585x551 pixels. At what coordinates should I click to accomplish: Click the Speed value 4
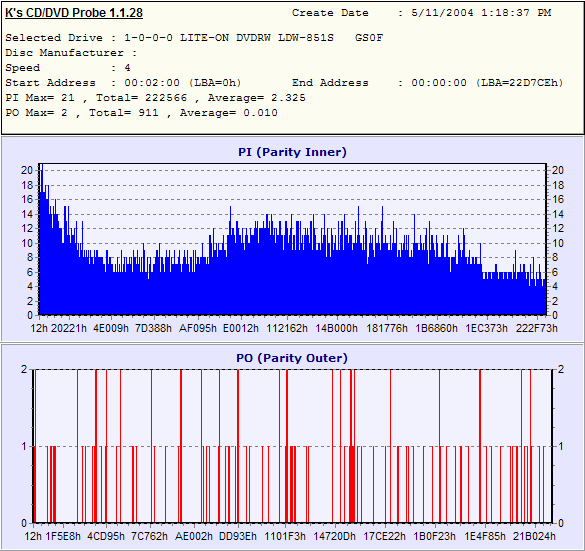click(128, 68)
